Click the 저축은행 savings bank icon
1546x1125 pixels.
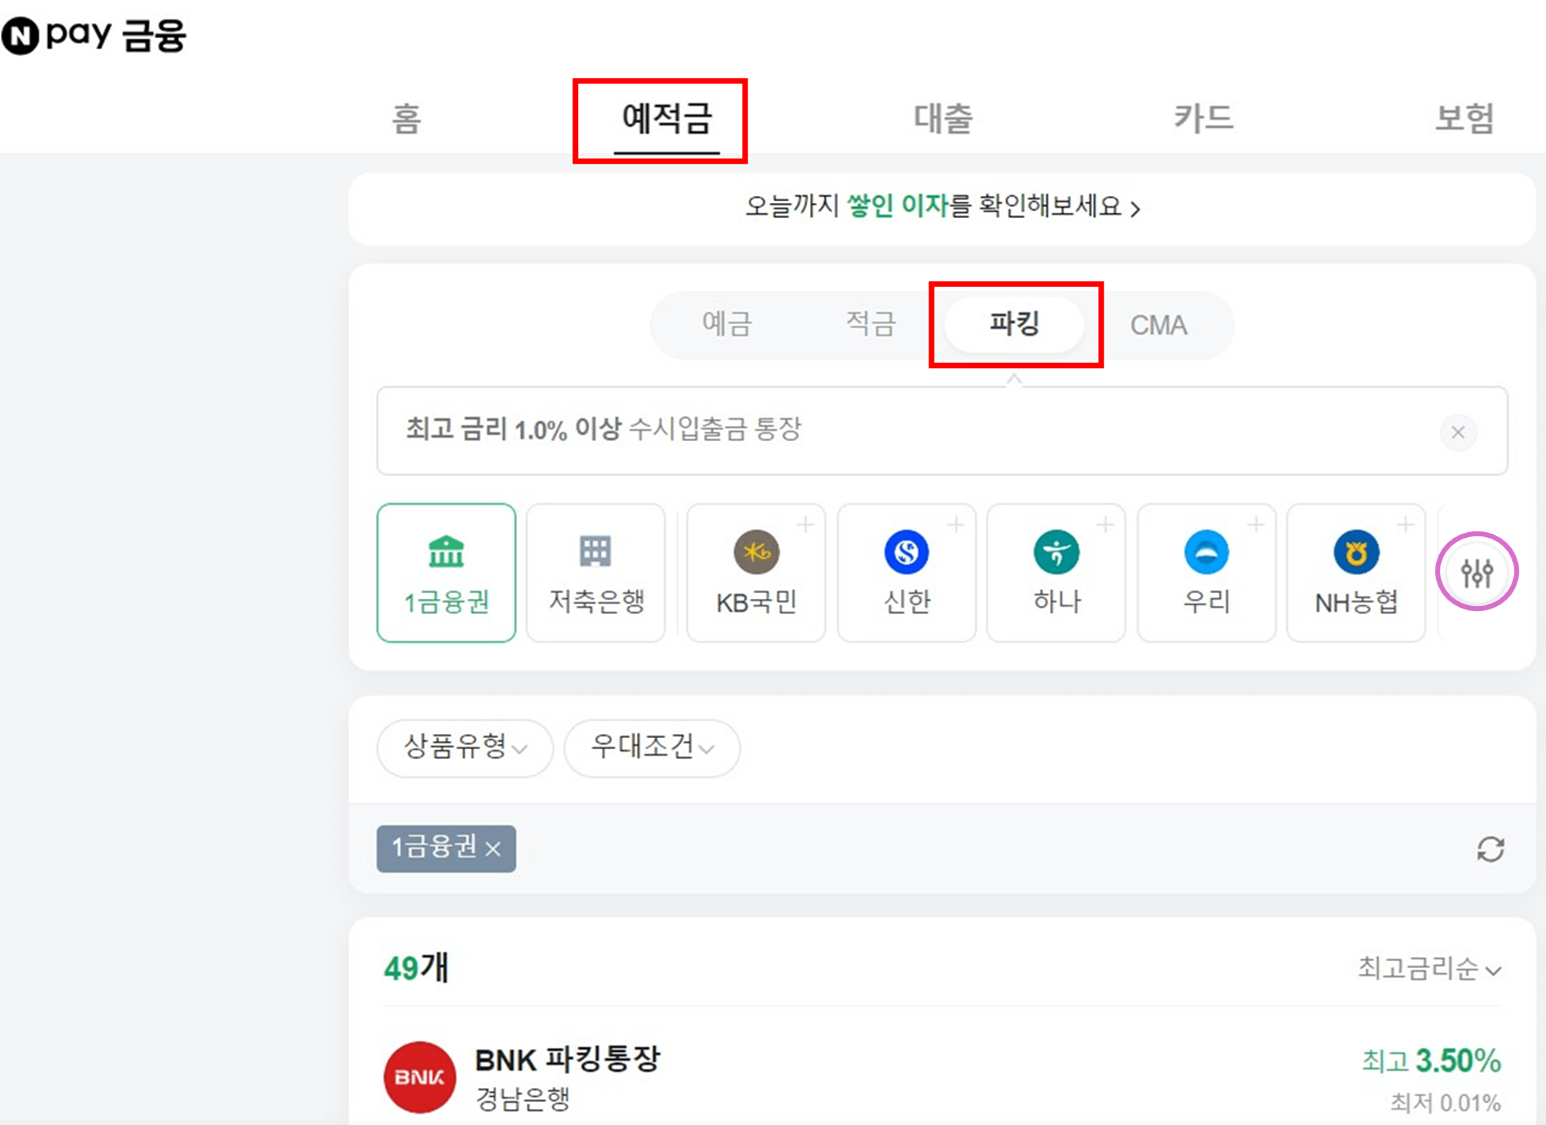[595, 572]
